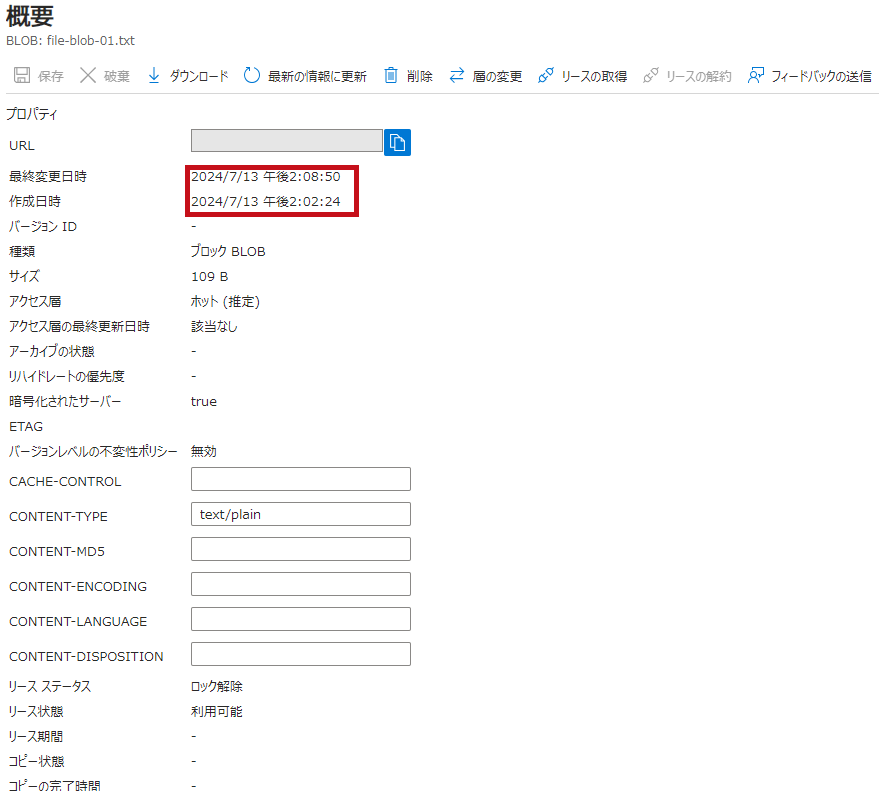Click the バージョン ID label
The width and height of the screenshot is (879, 791).
[43, 227]
